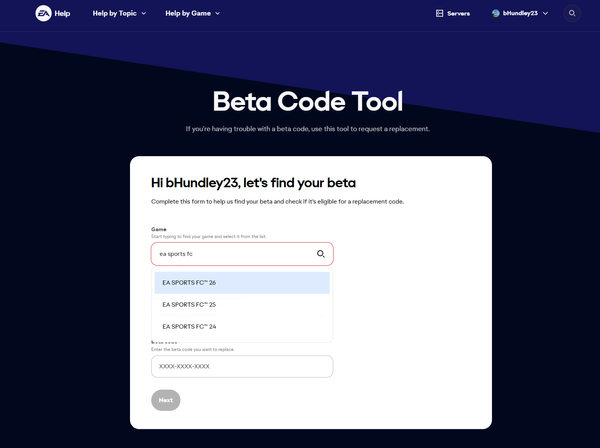
Task: Open the bHundley23 account dropdown arrow
Action: (546, 13)
